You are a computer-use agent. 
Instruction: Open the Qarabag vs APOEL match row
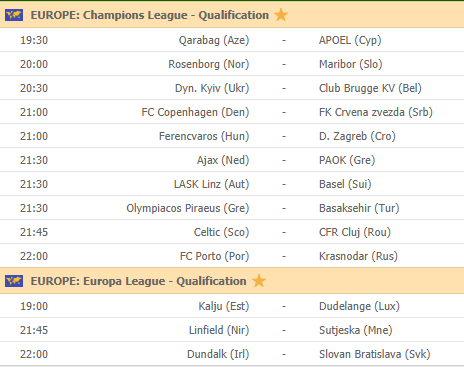click(232, 40)
